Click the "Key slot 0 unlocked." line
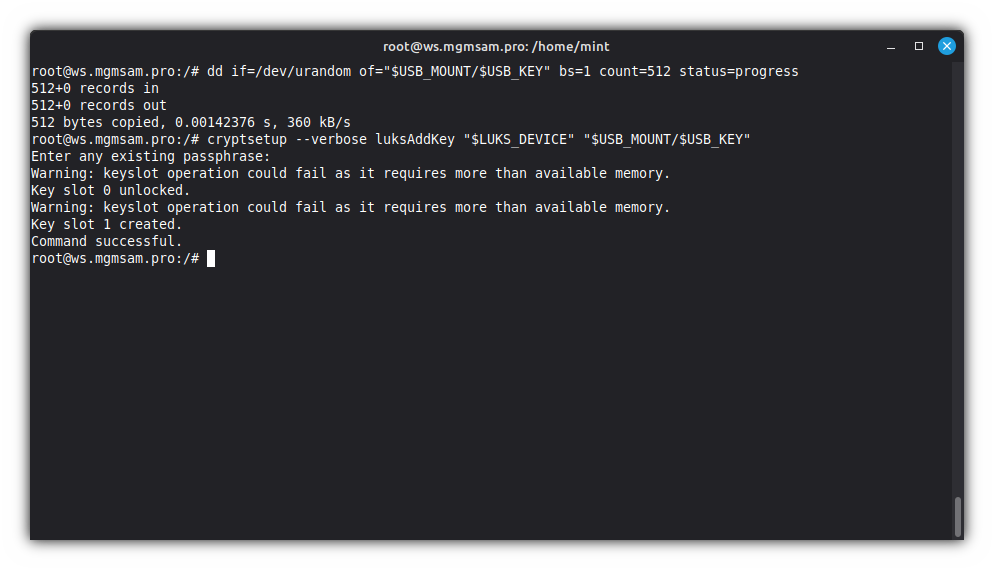The height and width of the screenshot is (570, 994). pos(111,190)
